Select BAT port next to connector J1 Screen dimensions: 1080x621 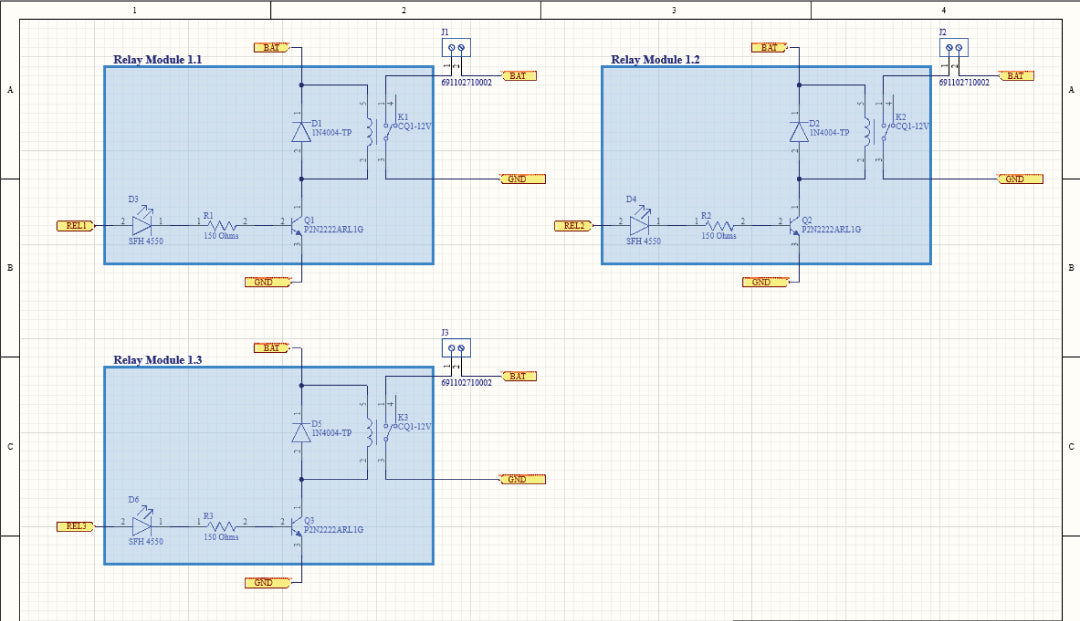519,76
